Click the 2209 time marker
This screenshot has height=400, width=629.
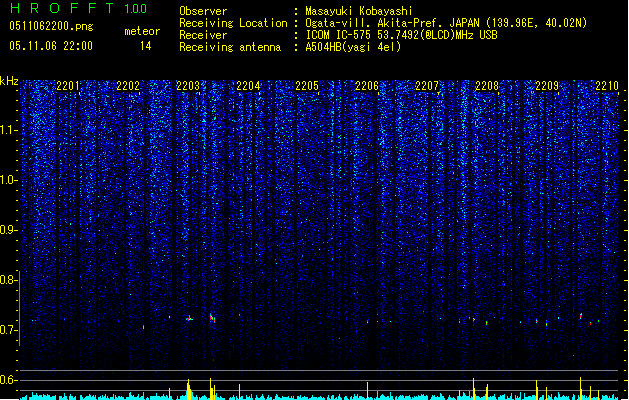pyautogui.click(x=547, y=86)
